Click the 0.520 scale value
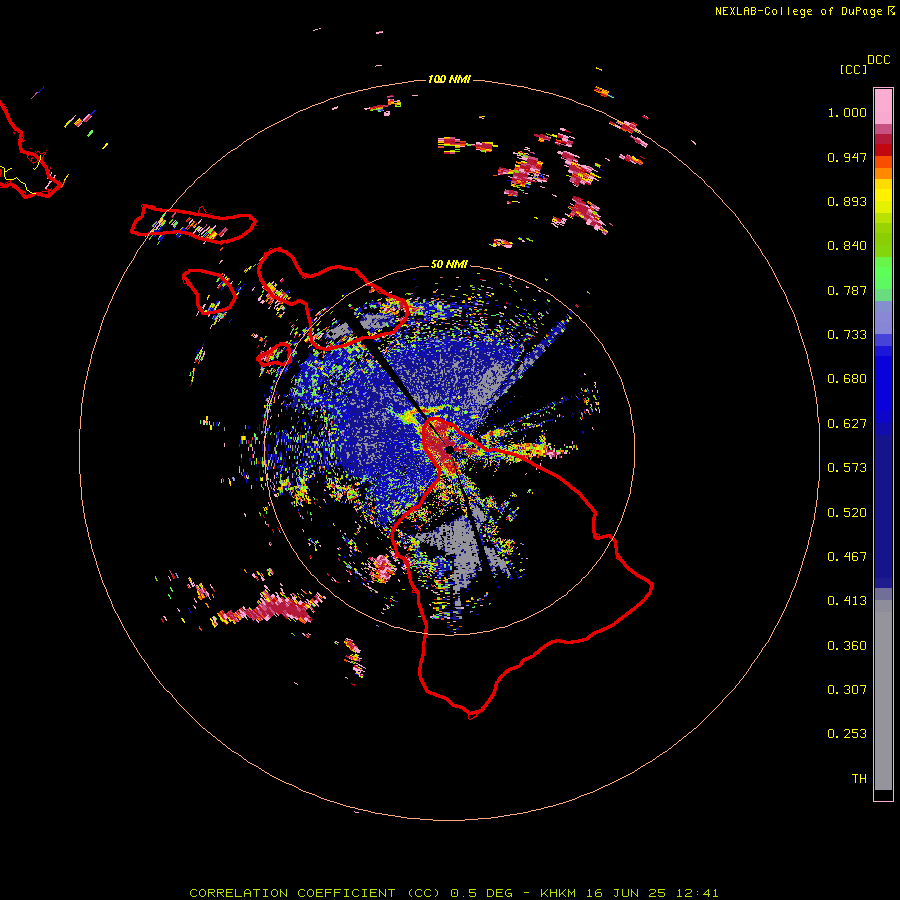This screenshot has width=900, height=900. point(847,513)
